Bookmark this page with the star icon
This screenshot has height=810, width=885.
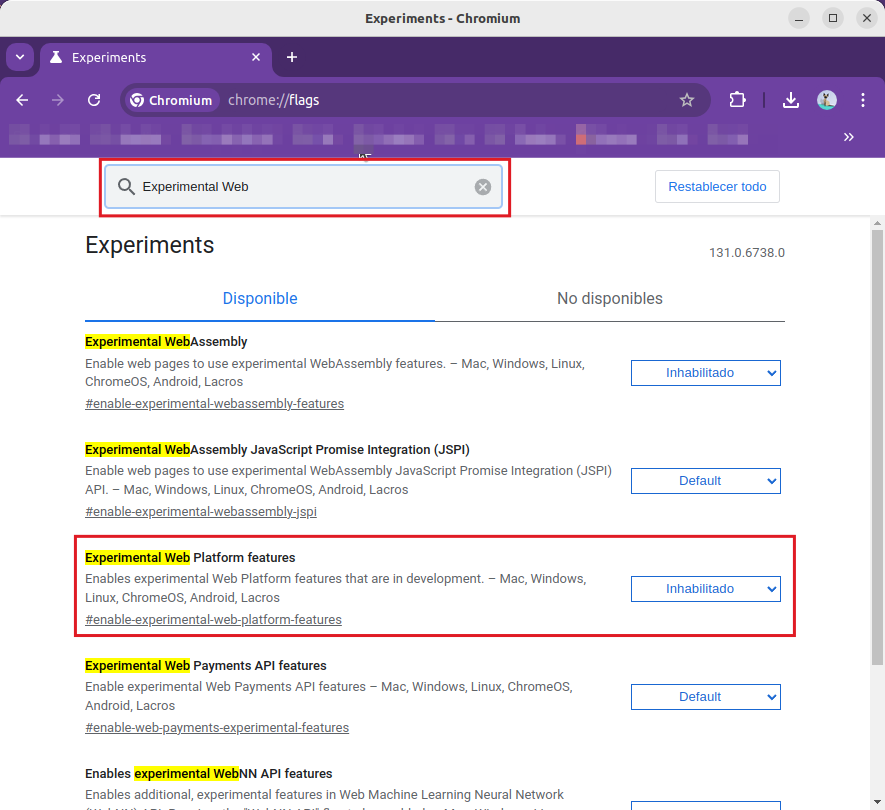686,100
